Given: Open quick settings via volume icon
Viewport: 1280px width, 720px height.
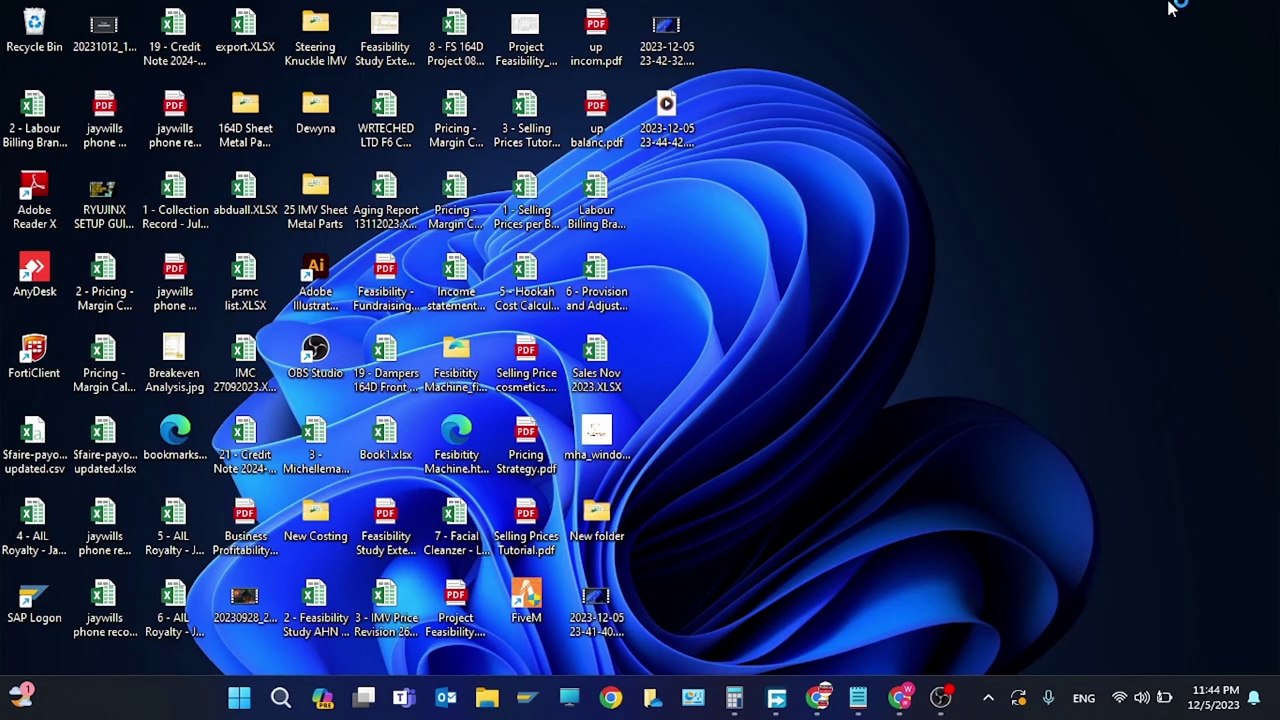Looking at the screenshot, I should [1141, 698].
